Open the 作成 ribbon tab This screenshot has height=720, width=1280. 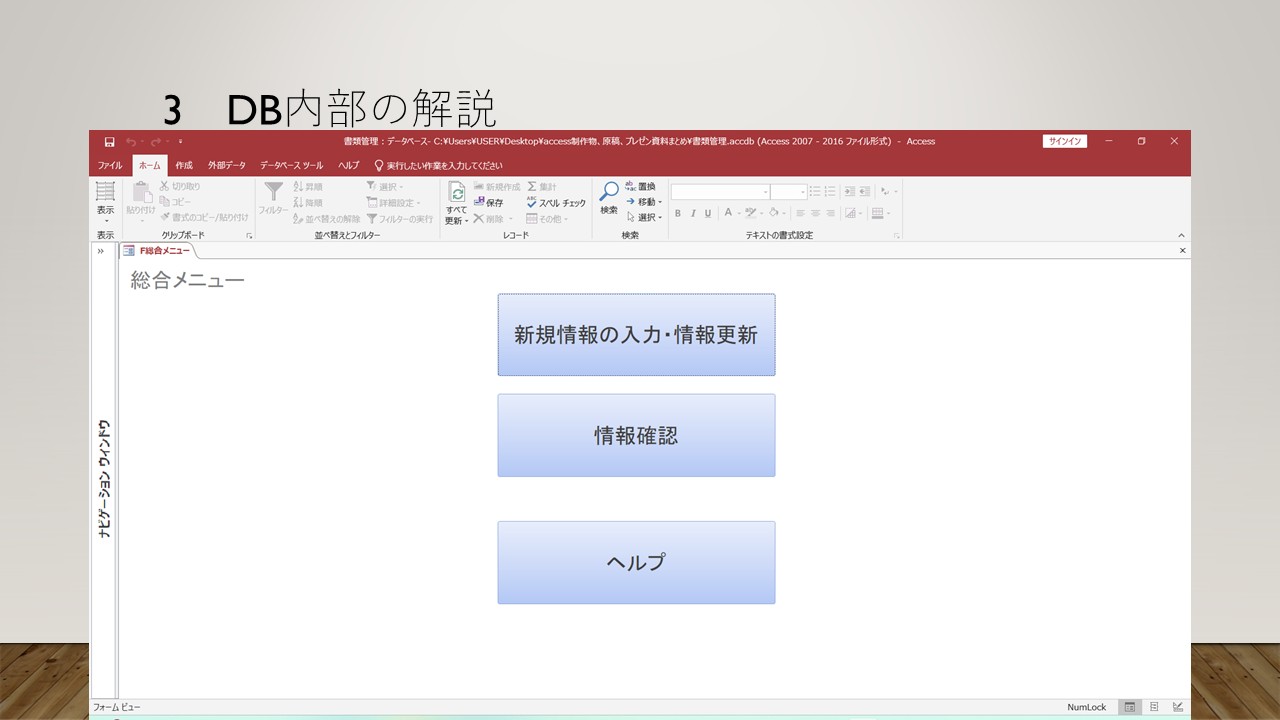[x=184, y=166]
